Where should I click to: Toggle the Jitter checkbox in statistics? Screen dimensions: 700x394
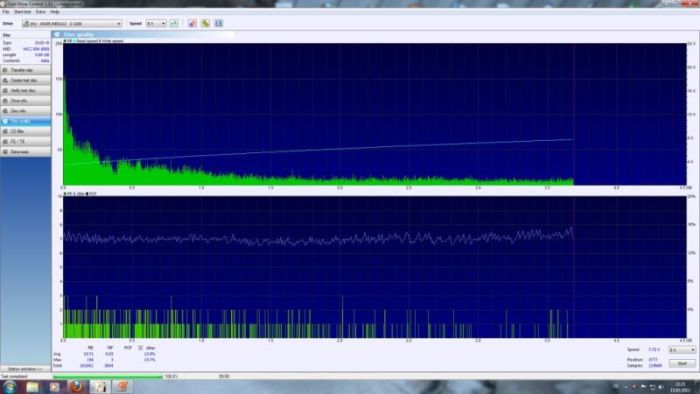click(140, 348)
